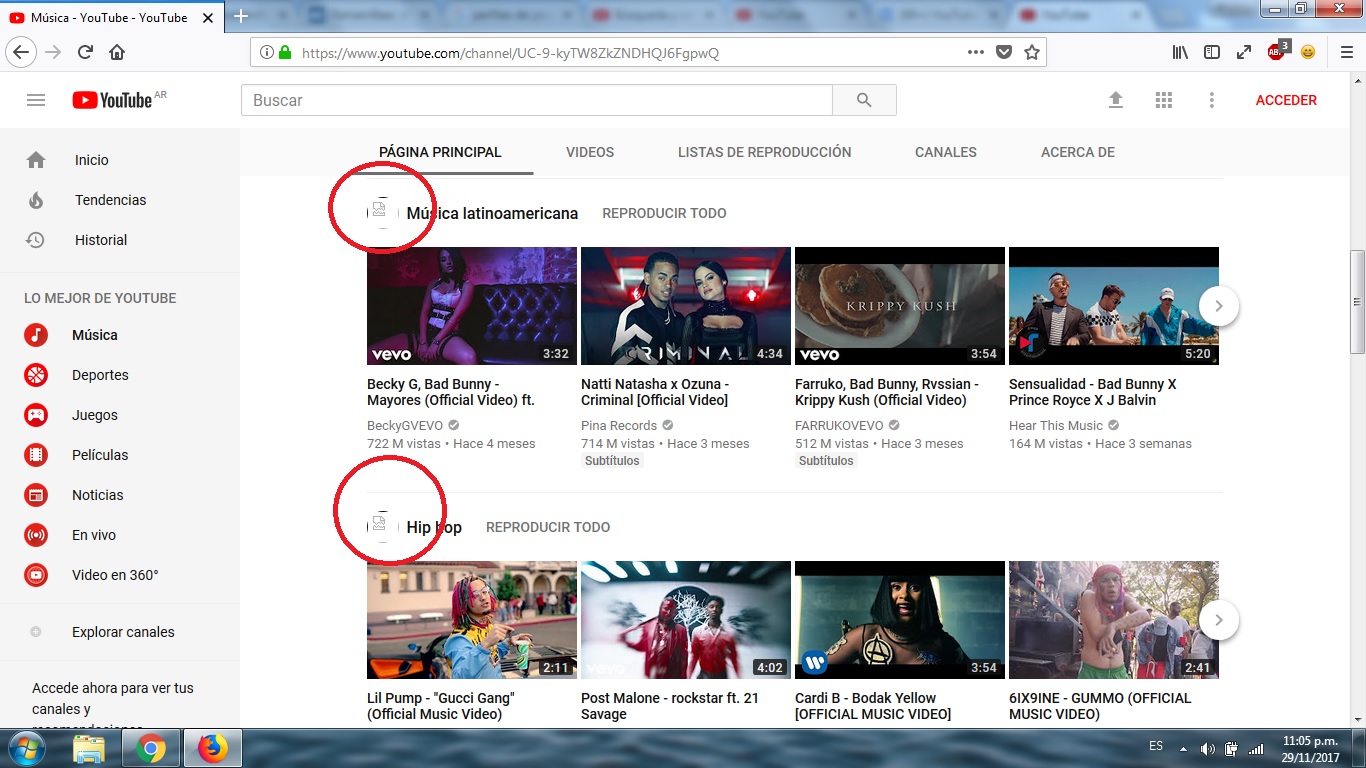Open the Becky G Mayores video title
This screenshot has width=1366, height=768.
point(451,392)
